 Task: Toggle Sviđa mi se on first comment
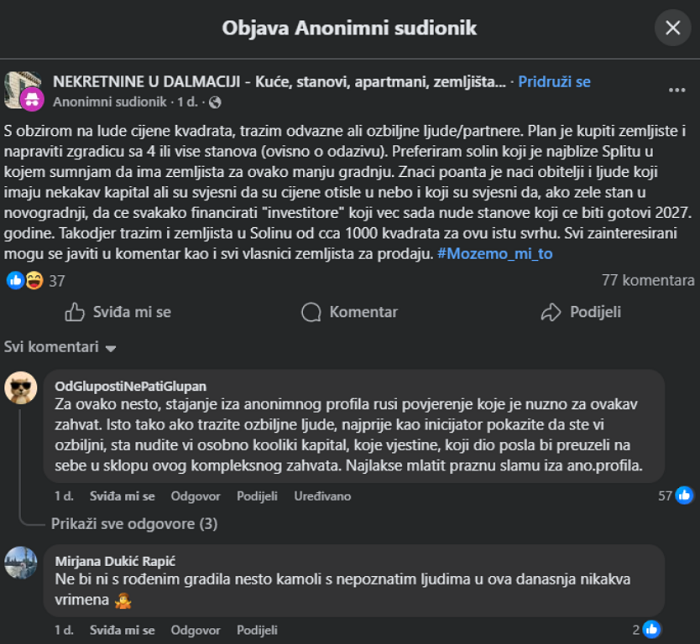coord(122,496)
